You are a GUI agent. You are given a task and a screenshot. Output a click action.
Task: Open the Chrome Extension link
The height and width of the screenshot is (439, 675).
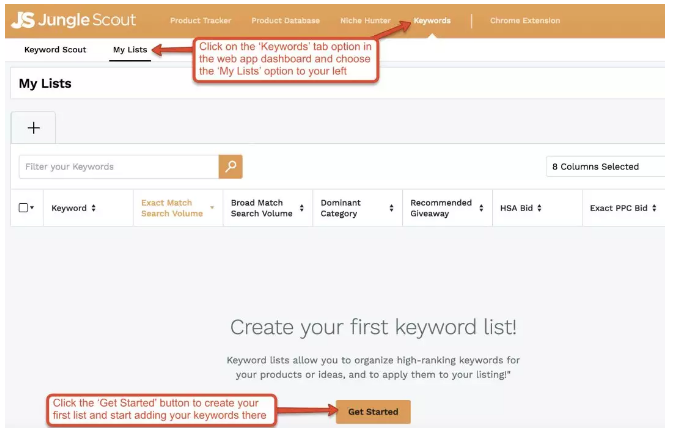click(525, 20)
